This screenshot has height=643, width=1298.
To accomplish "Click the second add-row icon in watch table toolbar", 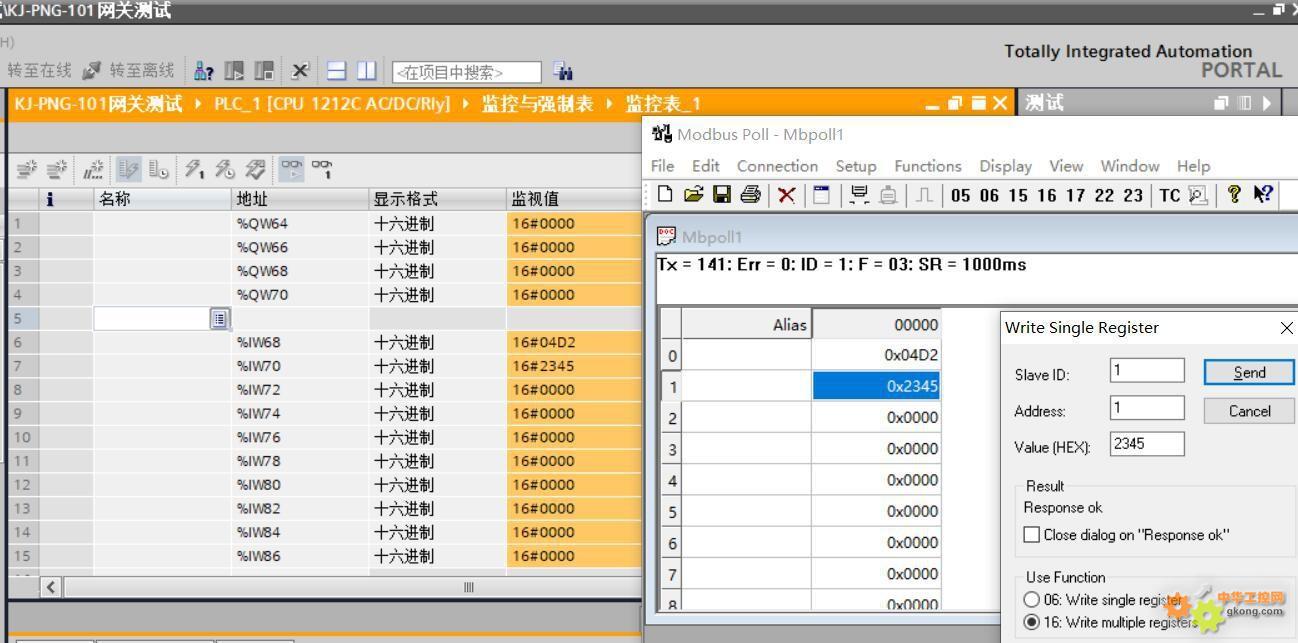I will (57, 169).
